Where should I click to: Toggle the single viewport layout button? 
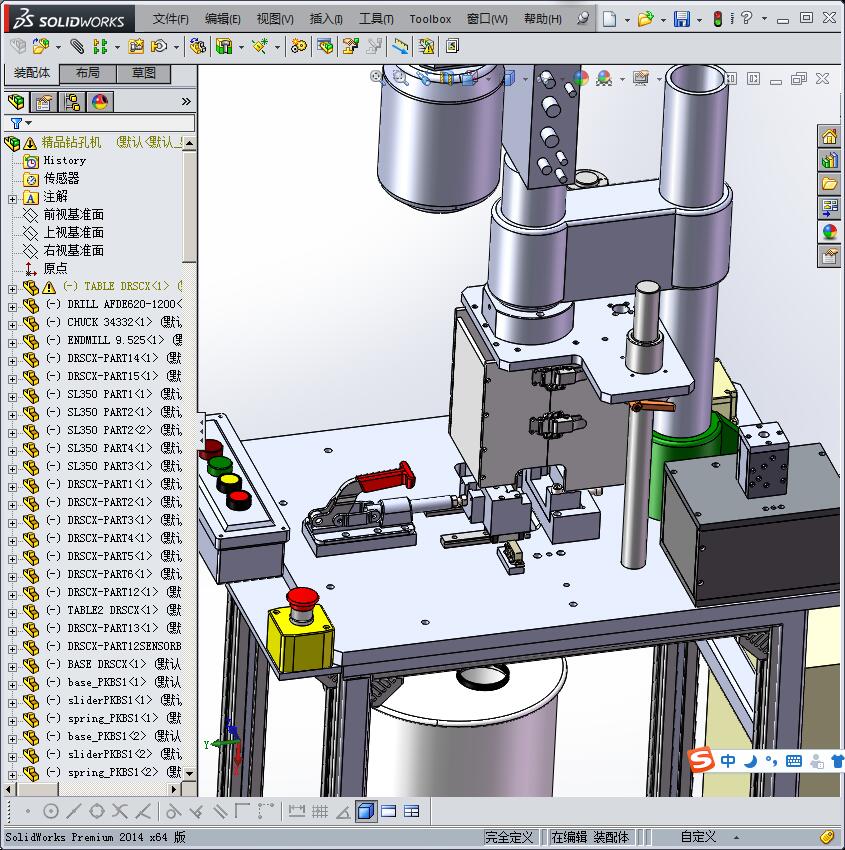pos(389,811)
